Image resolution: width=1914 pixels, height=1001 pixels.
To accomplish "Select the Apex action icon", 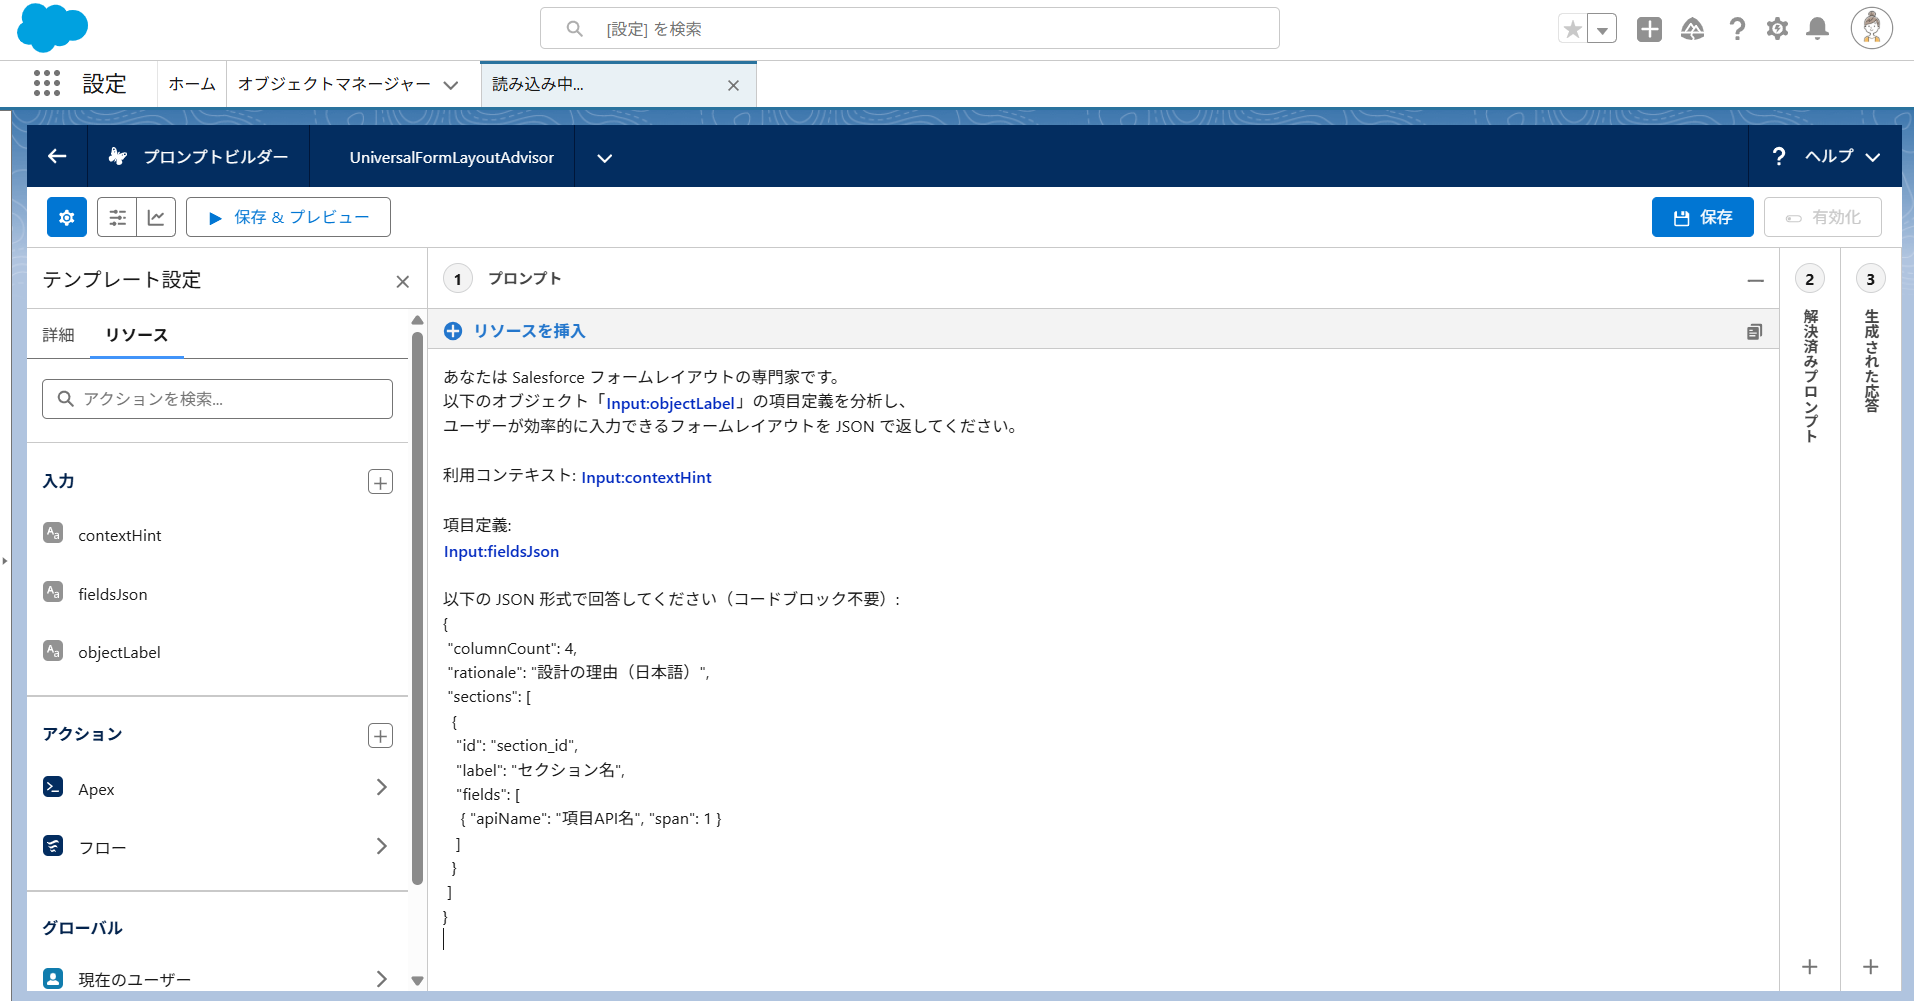I will pyautogui.click(x=53, y=788).
